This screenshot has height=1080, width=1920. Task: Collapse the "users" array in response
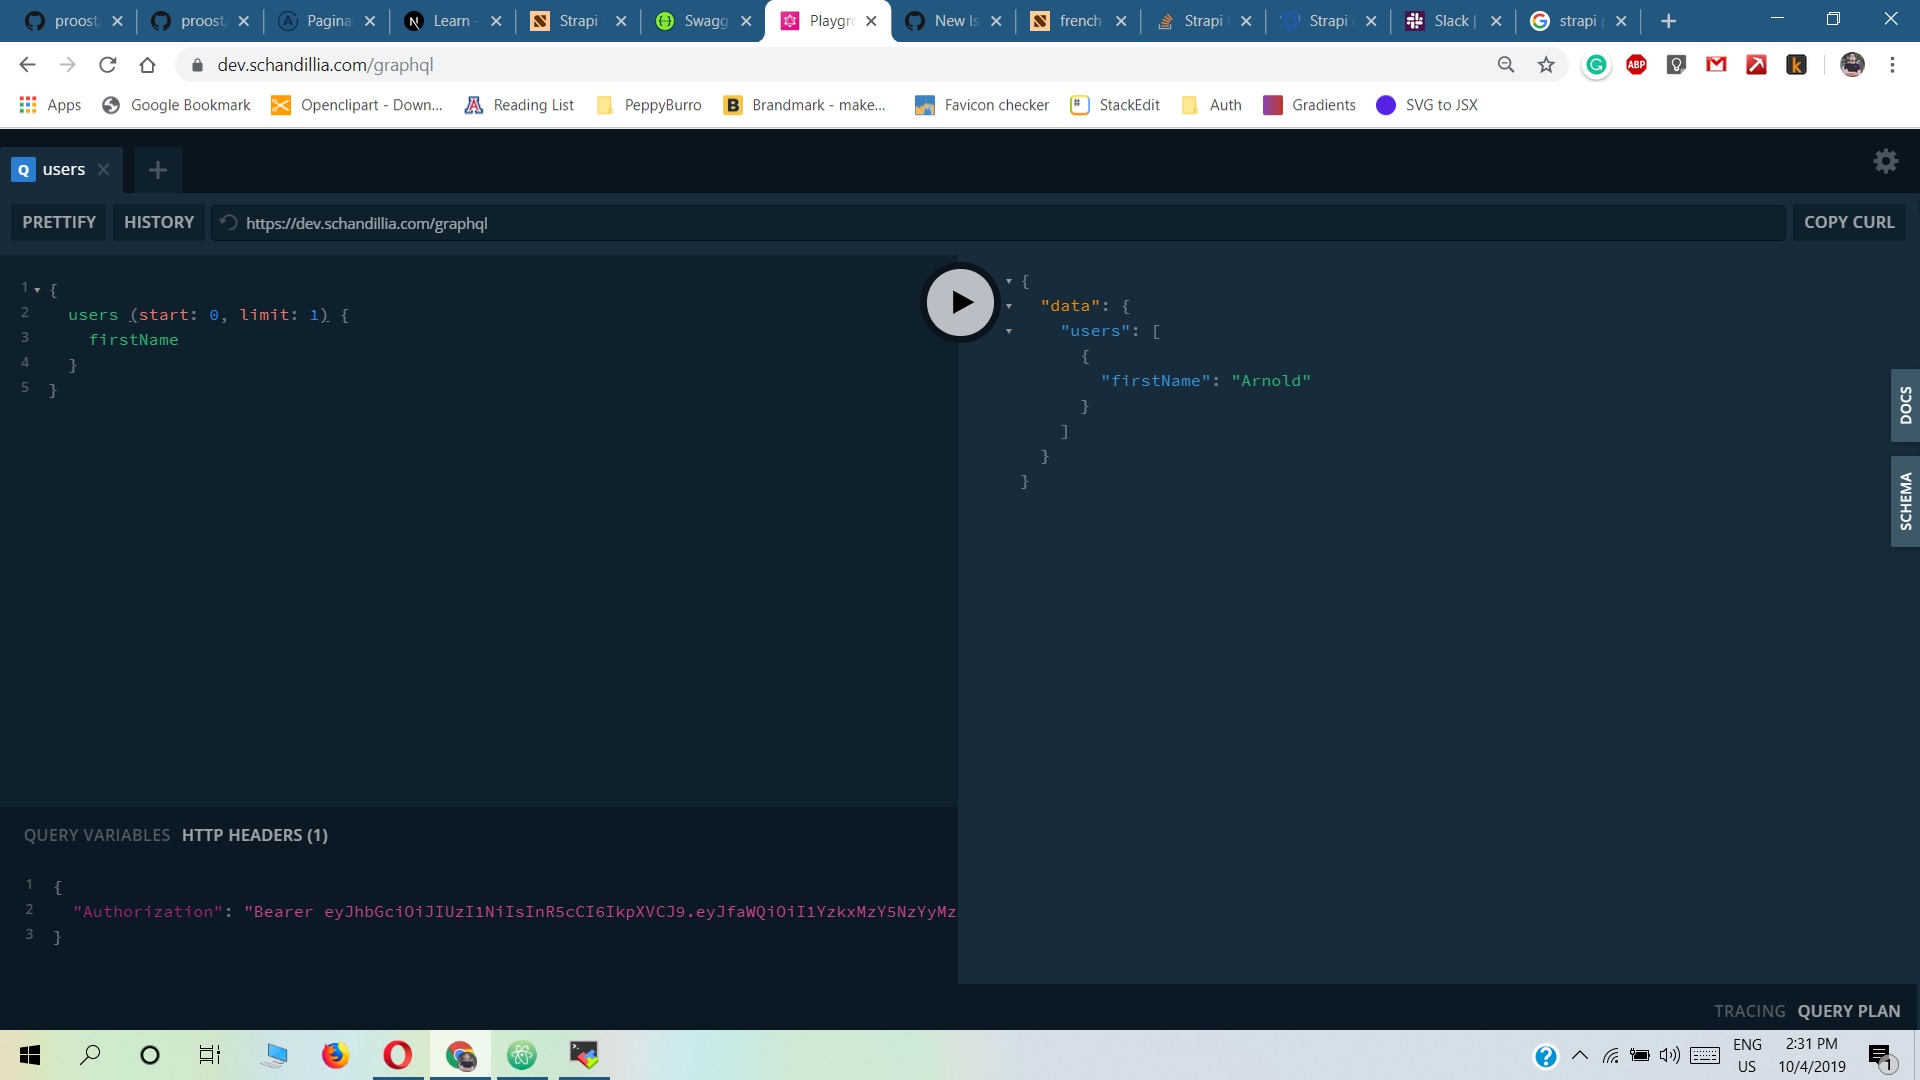pos(1009,331)
